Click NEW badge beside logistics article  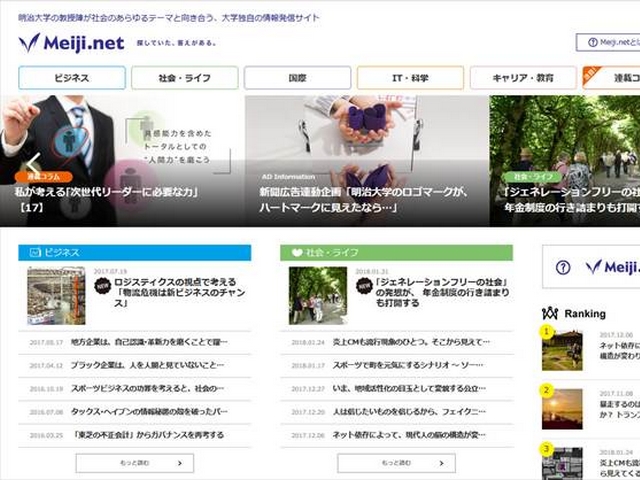102,286
